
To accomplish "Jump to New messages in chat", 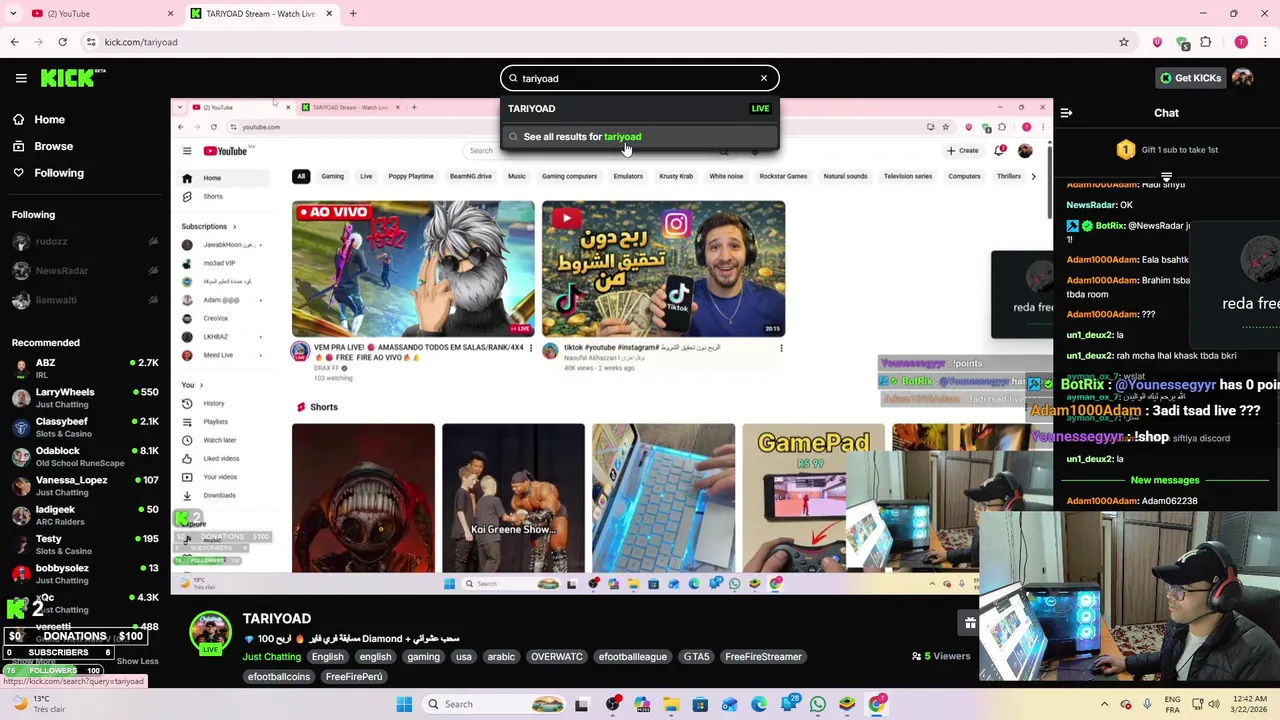I will (x=1165, y=480).
